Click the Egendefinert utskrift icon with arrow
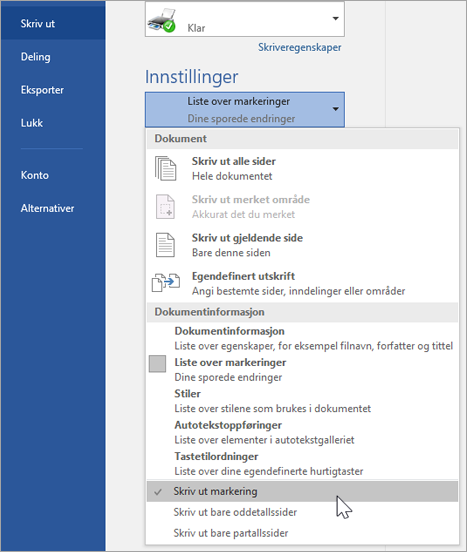The width and height of the screenshot is (467, 552). coord(166,283)
